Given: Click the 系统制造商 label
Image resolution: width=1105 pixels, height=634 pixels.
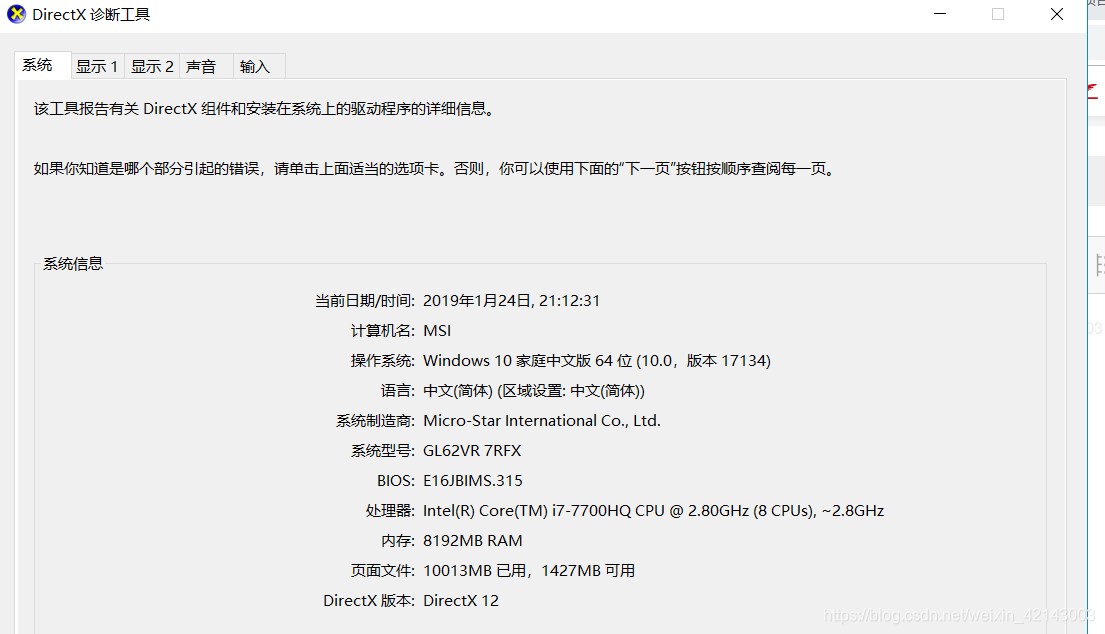Looking at the screenshot, I should tap(375, 421).
